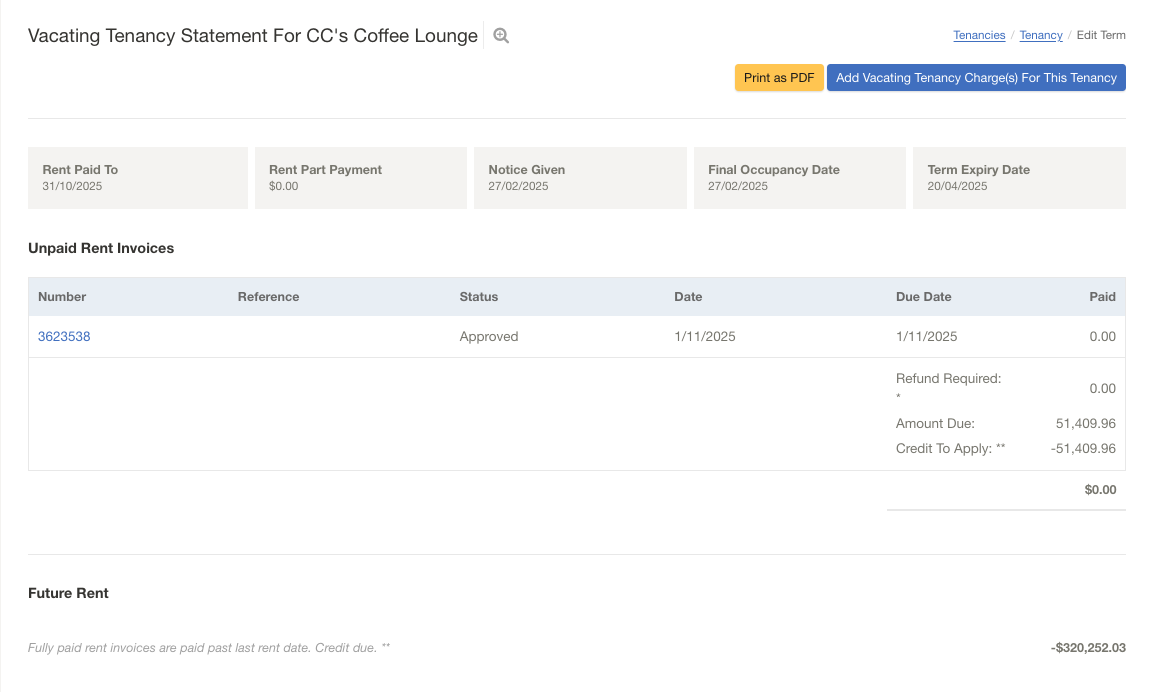Image resolution: width=1152 pixels, height=692 pixels.
Task: Click the Reference column header
Action: [x=268, y=297]
